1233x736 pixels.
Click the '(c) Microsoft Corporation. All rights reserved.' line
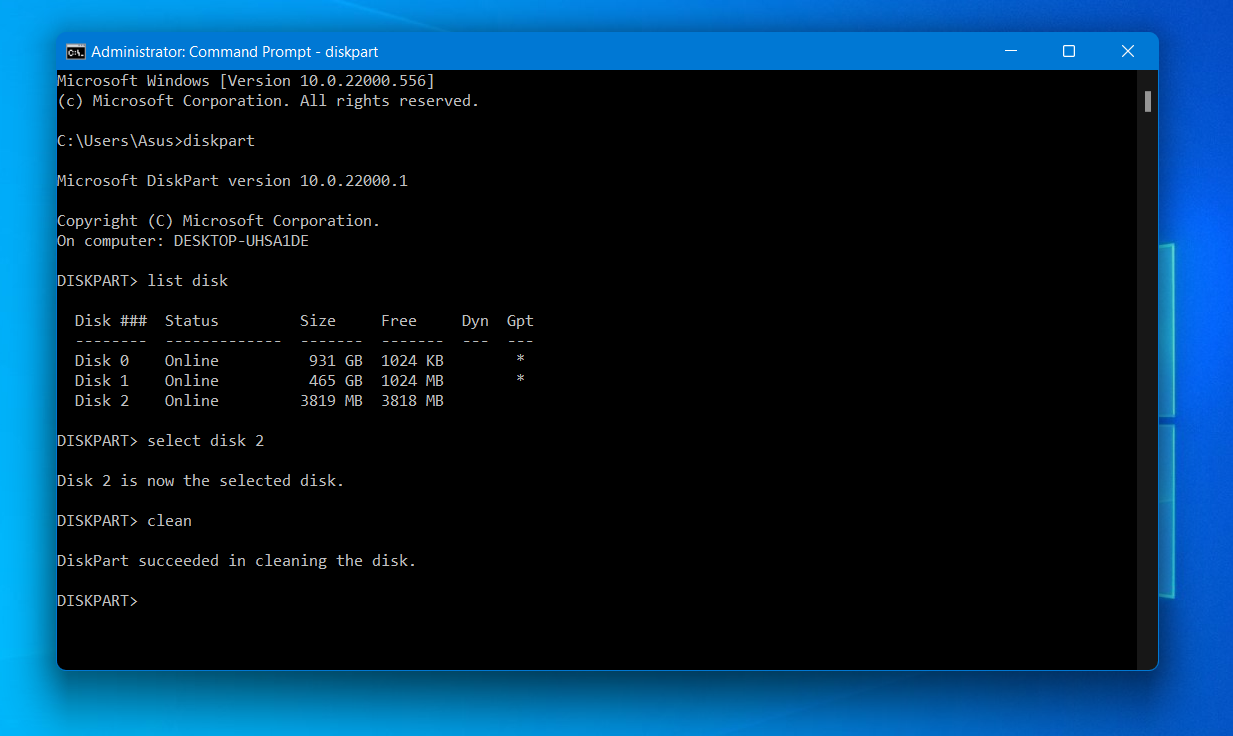pyautogui.click(x=268, y=101)
